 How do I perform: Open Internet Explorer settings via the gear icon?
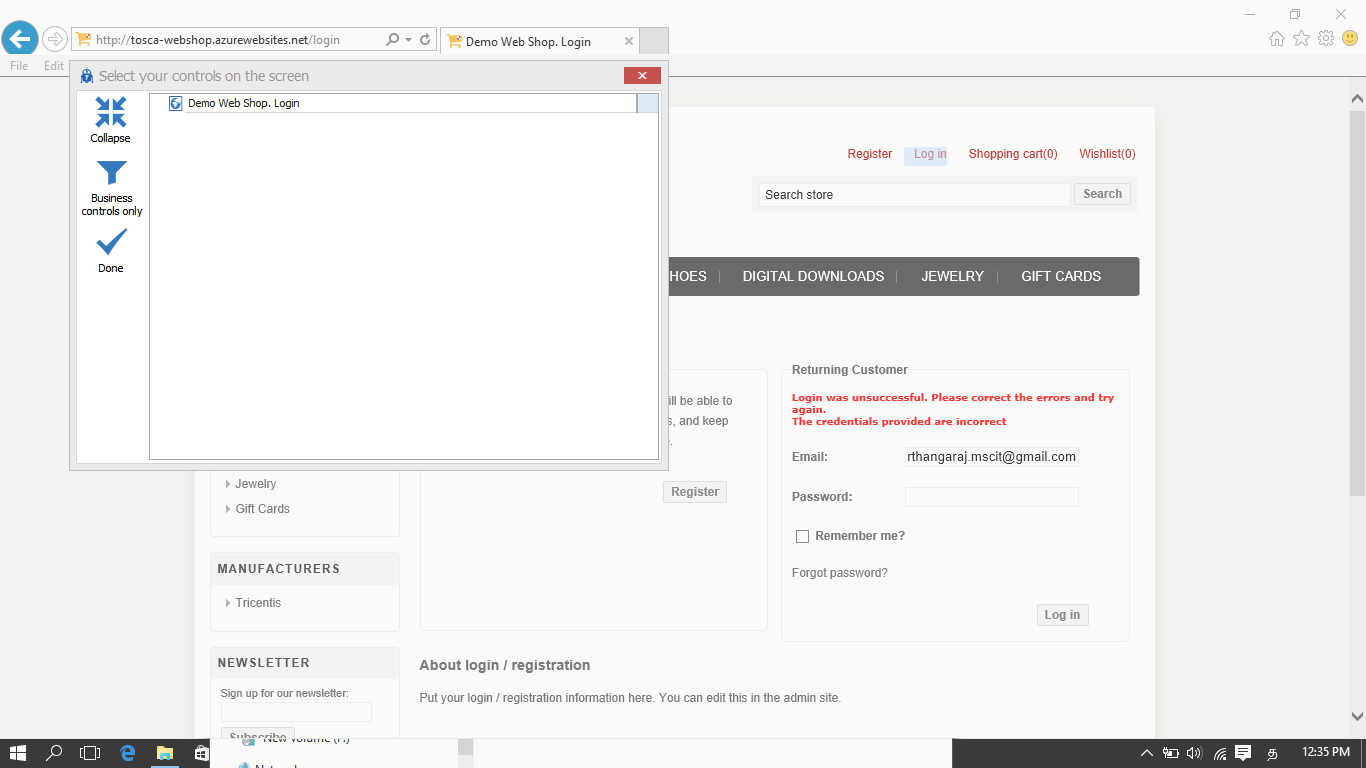click(x=1325, y=38)
